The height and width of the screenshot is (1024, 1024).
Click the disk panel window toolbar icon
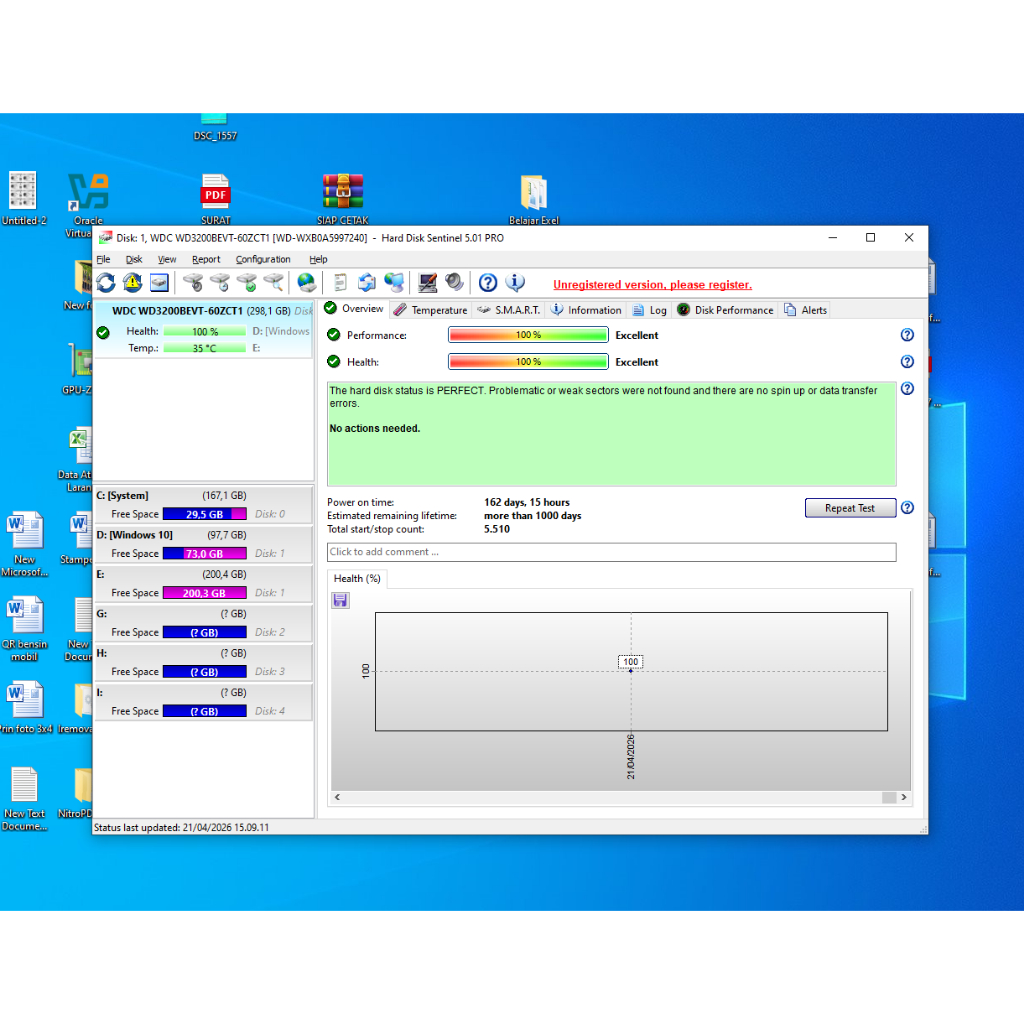point(159,283)
